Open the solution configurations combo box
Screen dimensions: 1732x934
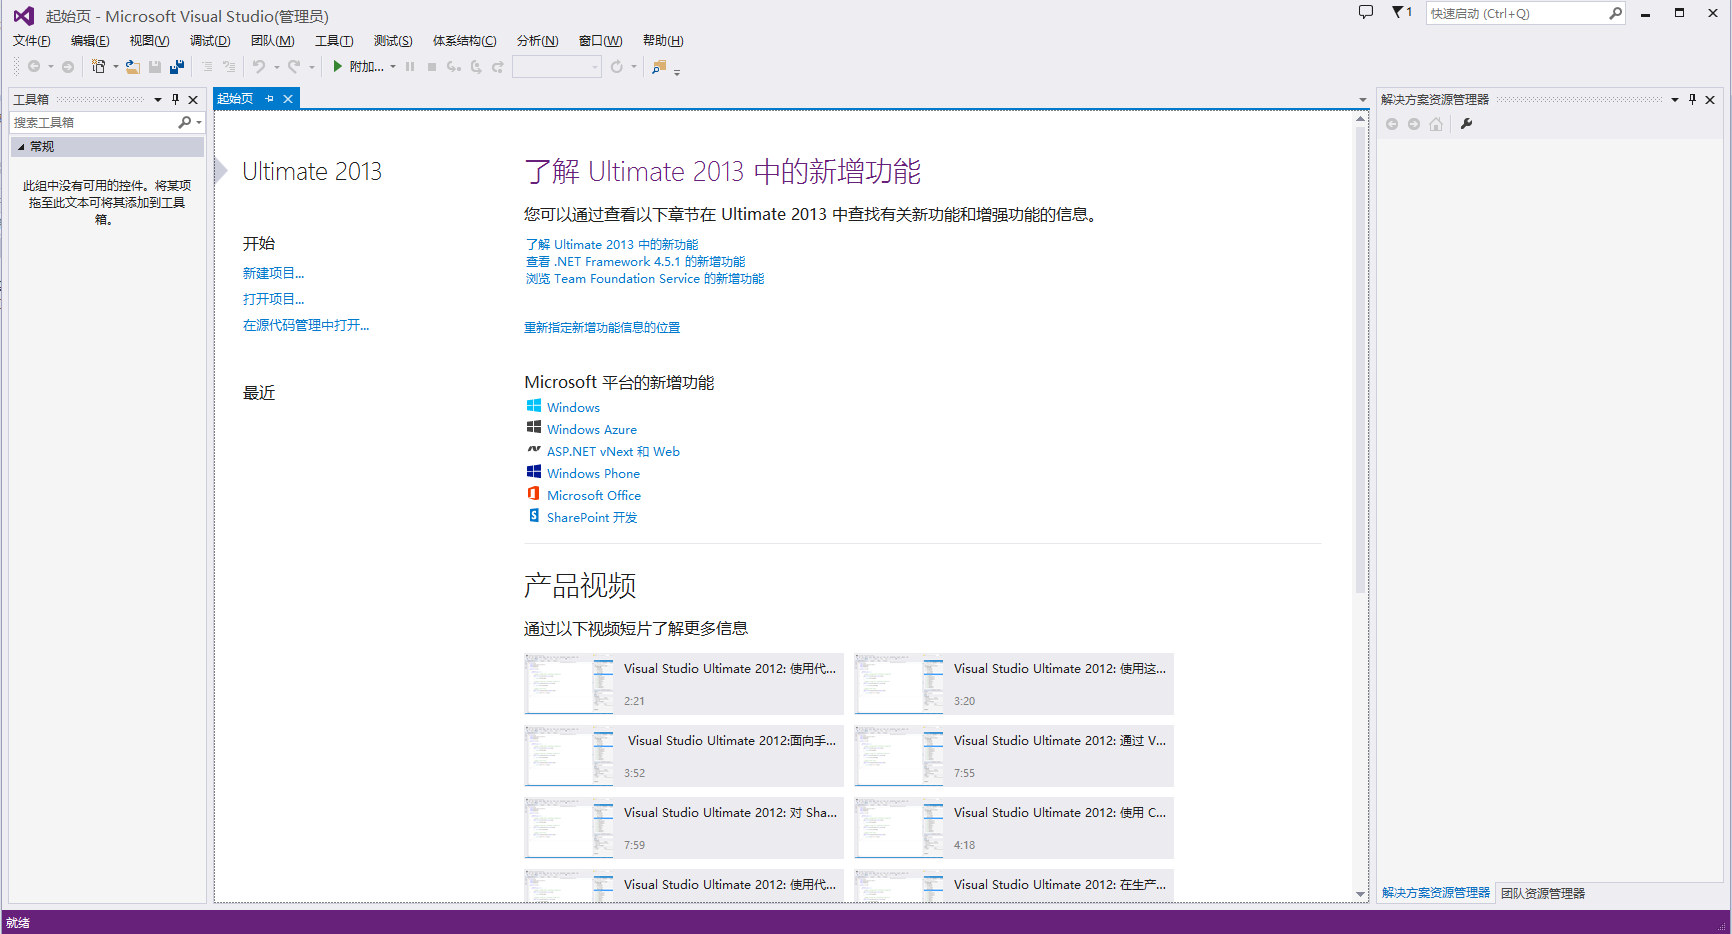[x=556, y=67]
